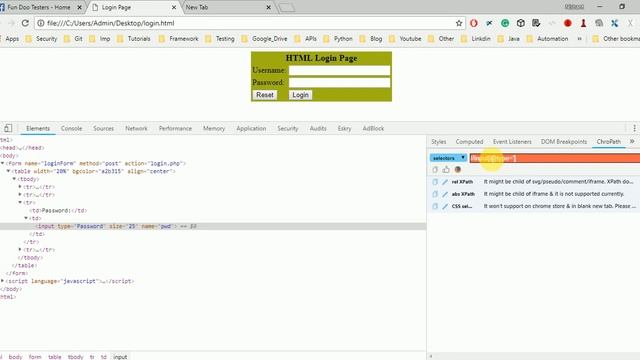The width and height of the screenshot is (640, 360).
Task: Copy the rel XPath value
Action: click(435, 182)
